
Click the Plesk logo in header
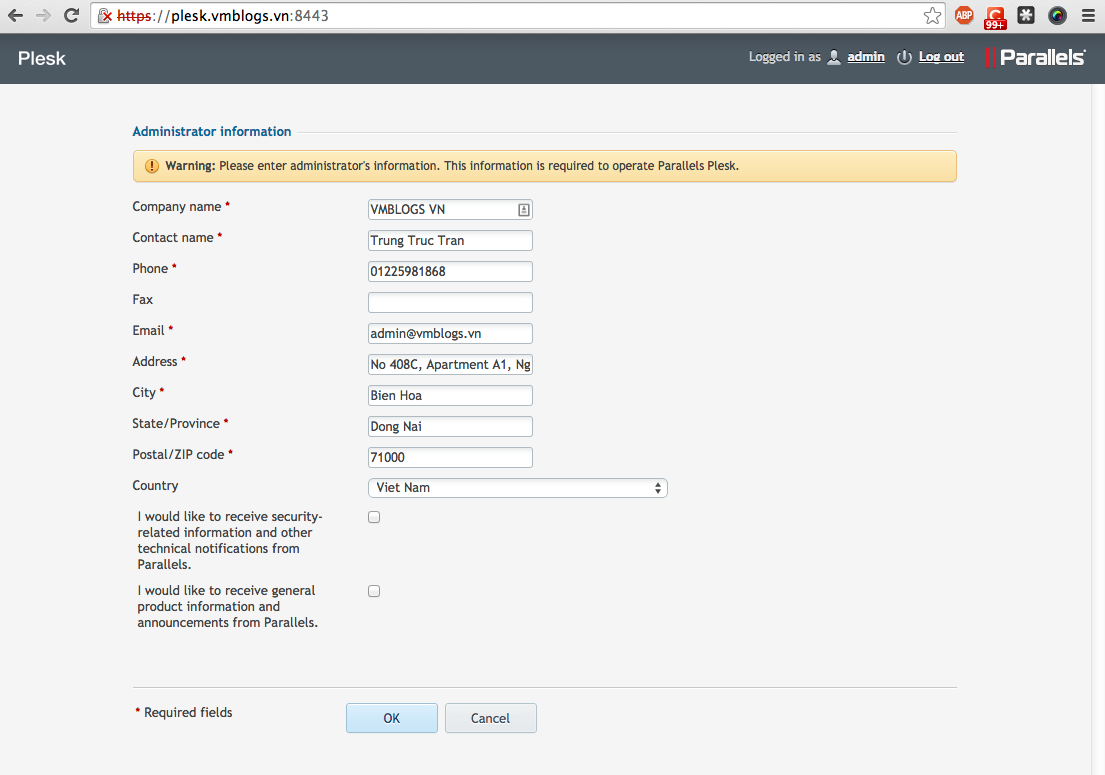42,58
